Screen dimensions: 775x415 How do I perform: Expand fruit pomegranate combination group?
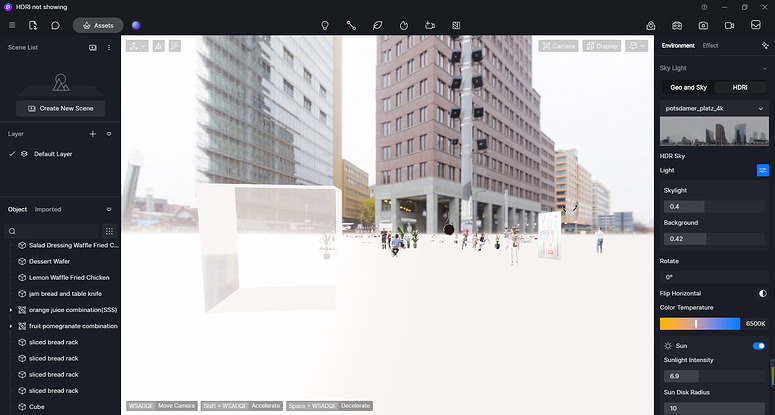[11, 326]
